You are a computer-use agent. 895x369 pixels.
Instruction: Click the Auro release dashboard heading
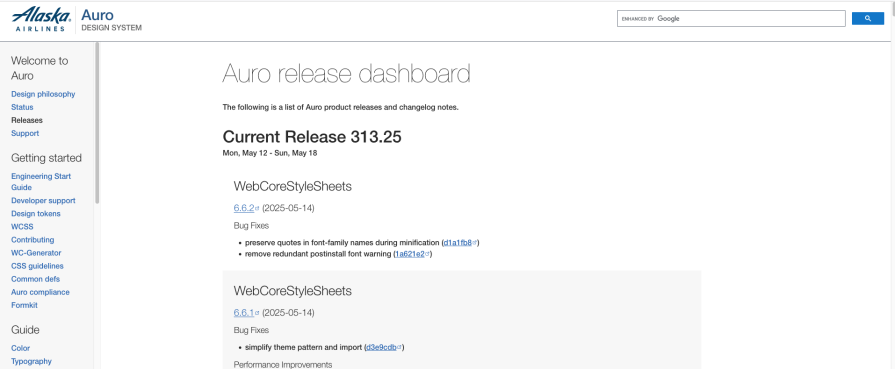point(346,74)
